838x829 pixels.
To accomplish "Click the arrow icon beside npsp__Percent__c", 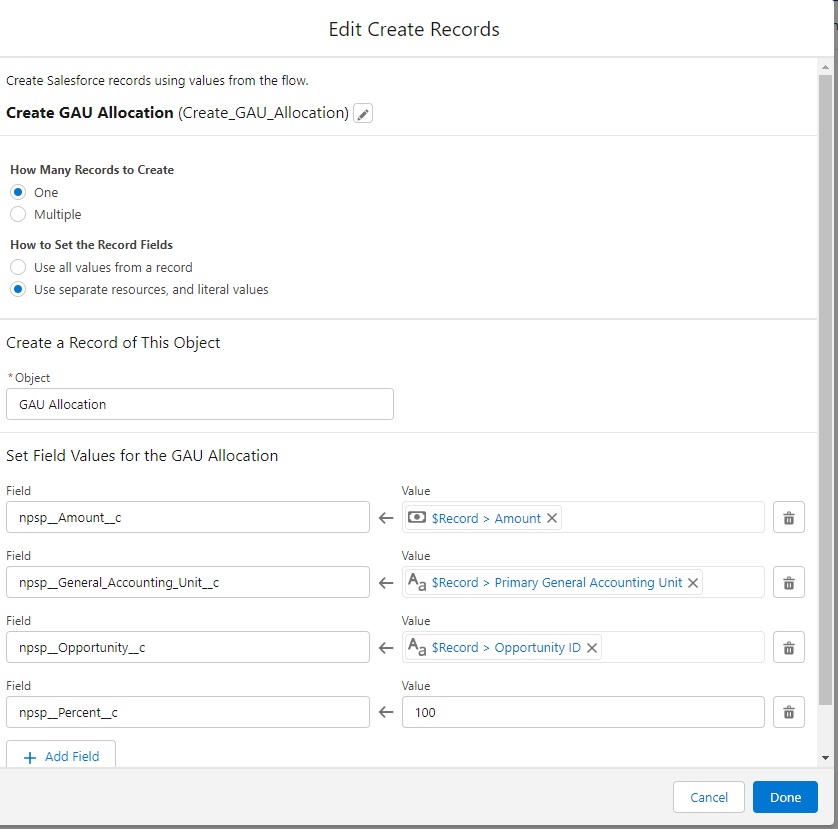I will click(x=386, y=712).
